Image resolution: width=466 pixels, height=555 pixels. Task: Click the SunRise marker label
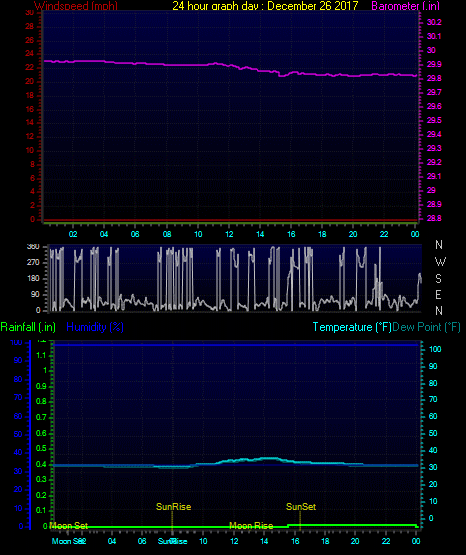pyautogui.click(x=173, y=507)
